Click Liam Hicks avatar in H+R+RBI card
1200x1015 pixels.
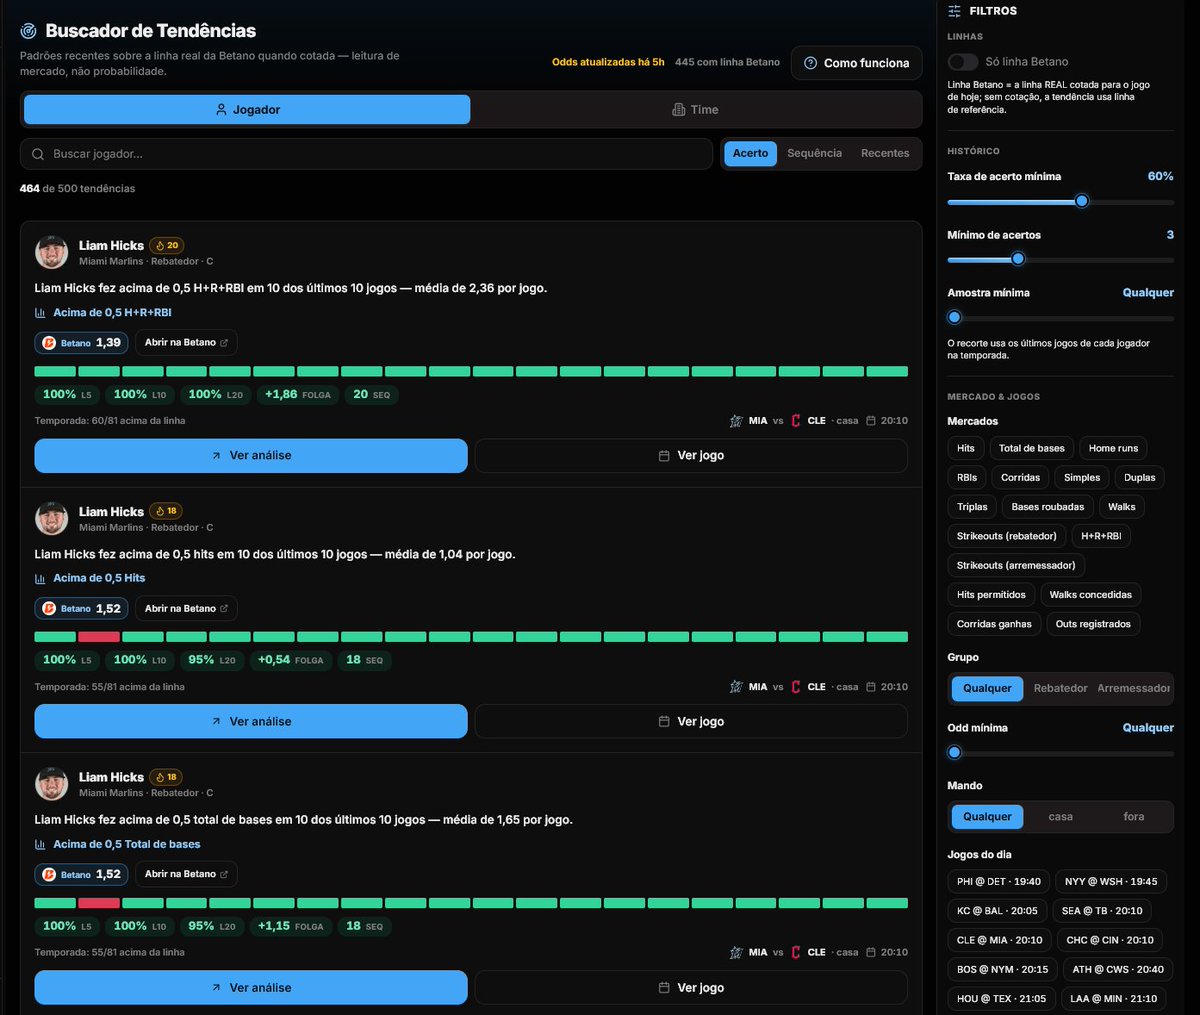[51, 252]
